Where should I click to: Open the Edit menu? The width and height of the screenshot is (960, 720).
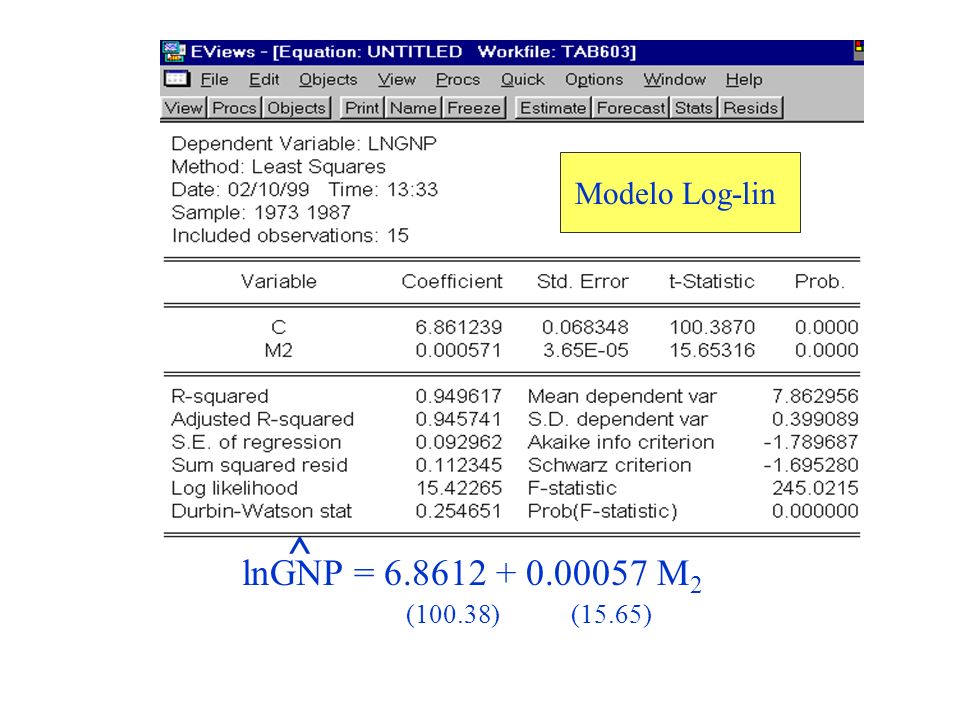pyautogui.click(x=264, y=80)
